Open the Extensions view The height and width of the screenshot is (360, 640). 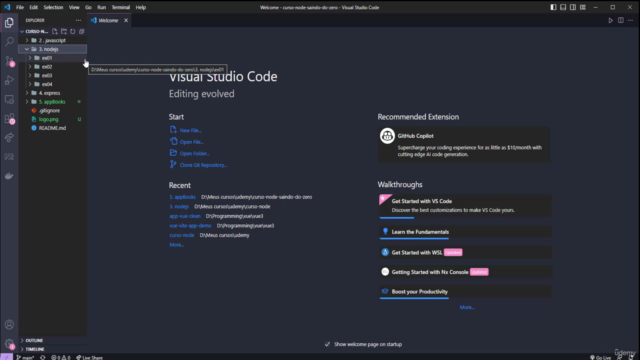(9, 119)
